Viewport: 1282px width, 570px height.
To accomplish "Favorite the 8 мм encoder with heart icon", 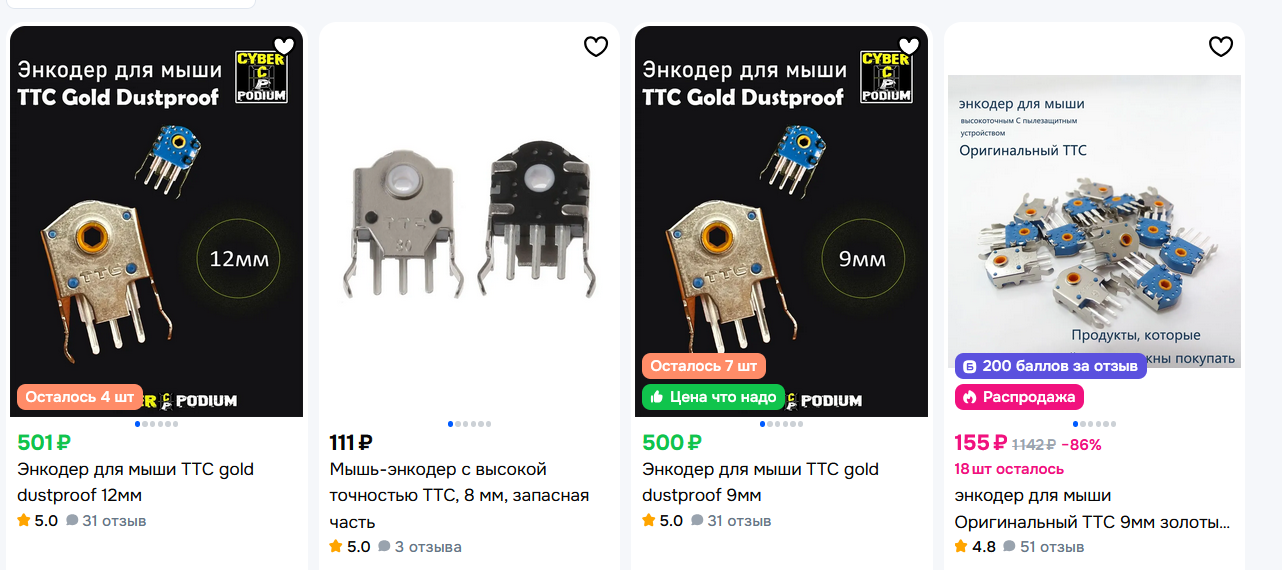I will [x=596, y=46].
